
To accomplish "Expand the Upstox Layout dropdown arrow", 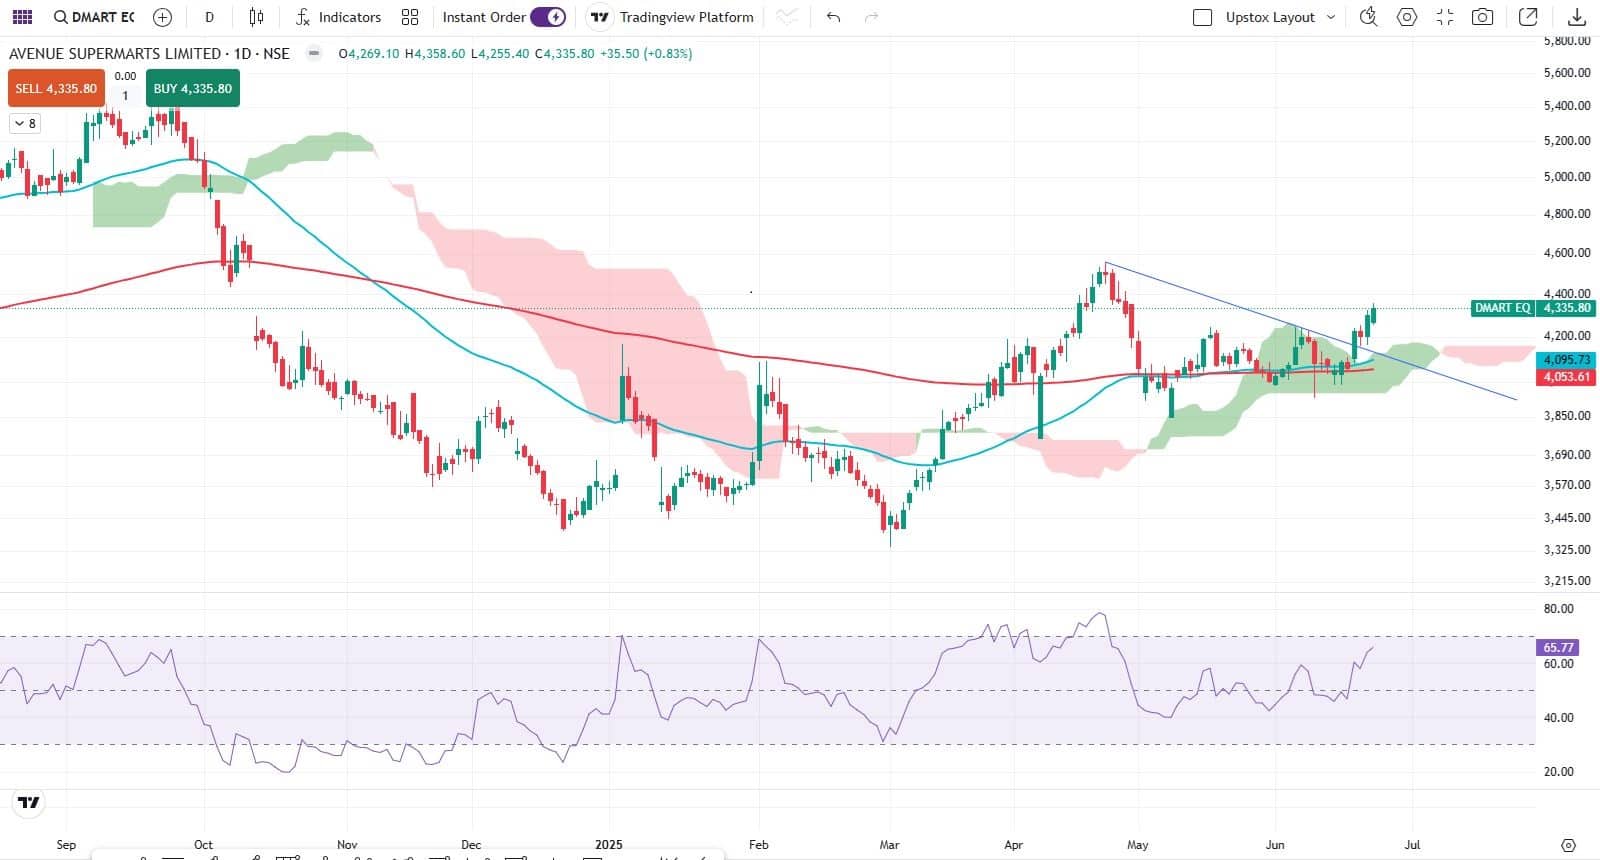I will pyautogui.click(x=1330, y=17).
